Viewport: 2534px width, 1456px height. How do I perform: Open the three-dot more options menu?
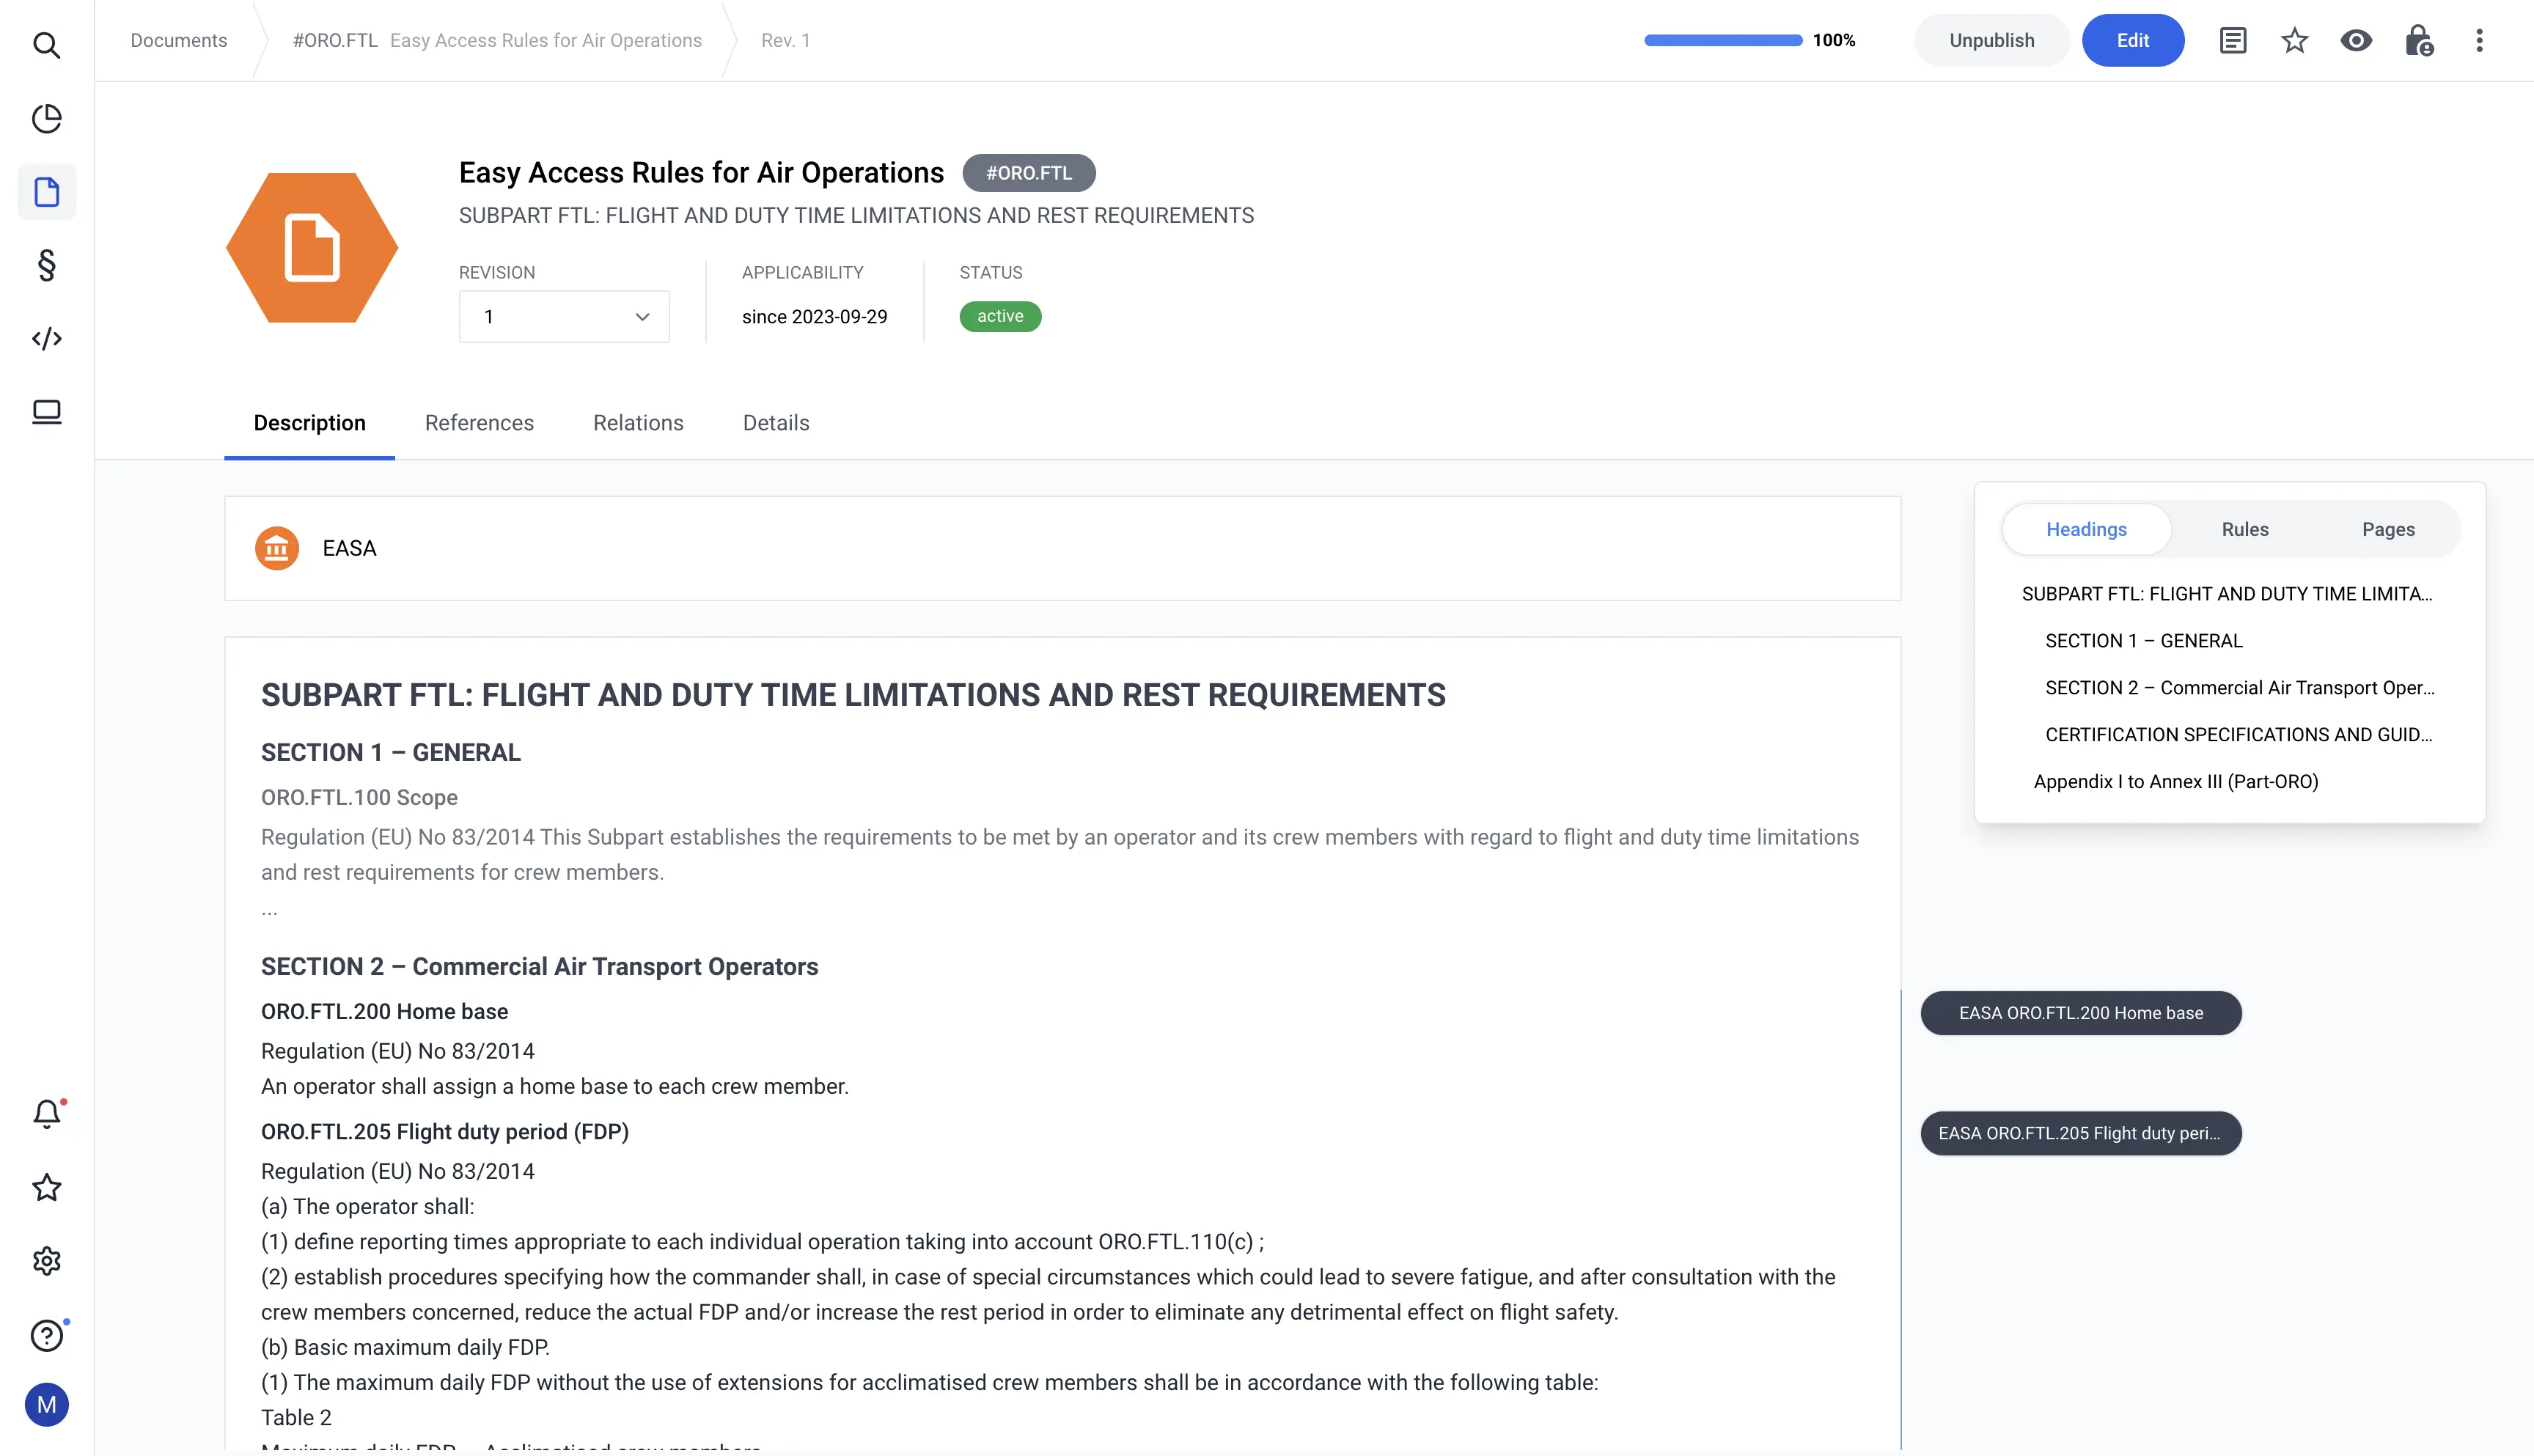[2479, 41]
